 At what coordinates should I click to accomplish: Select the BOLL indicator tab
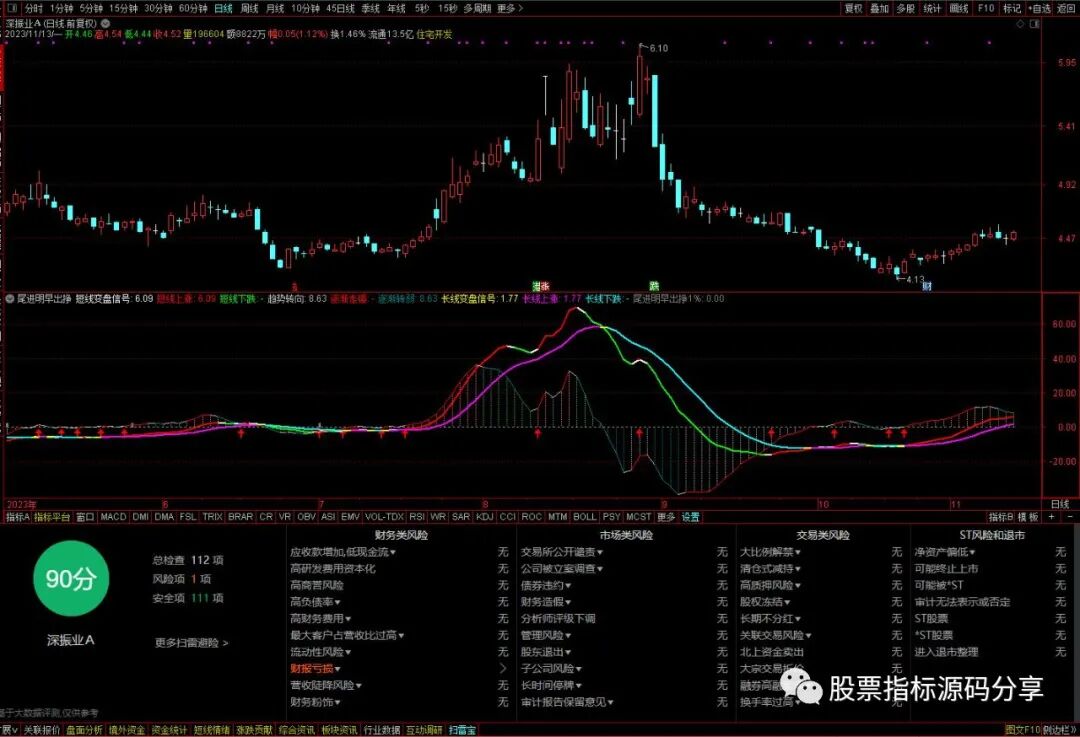coord(585,517)
